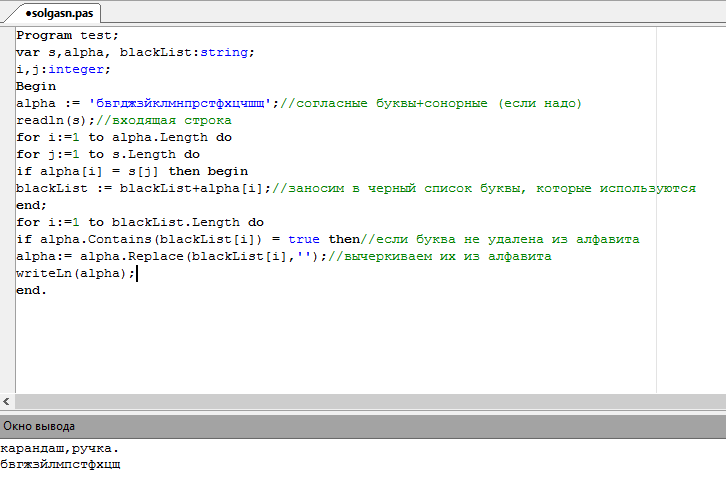Select the Окно вывода panel header

click(x=363, y=426)
